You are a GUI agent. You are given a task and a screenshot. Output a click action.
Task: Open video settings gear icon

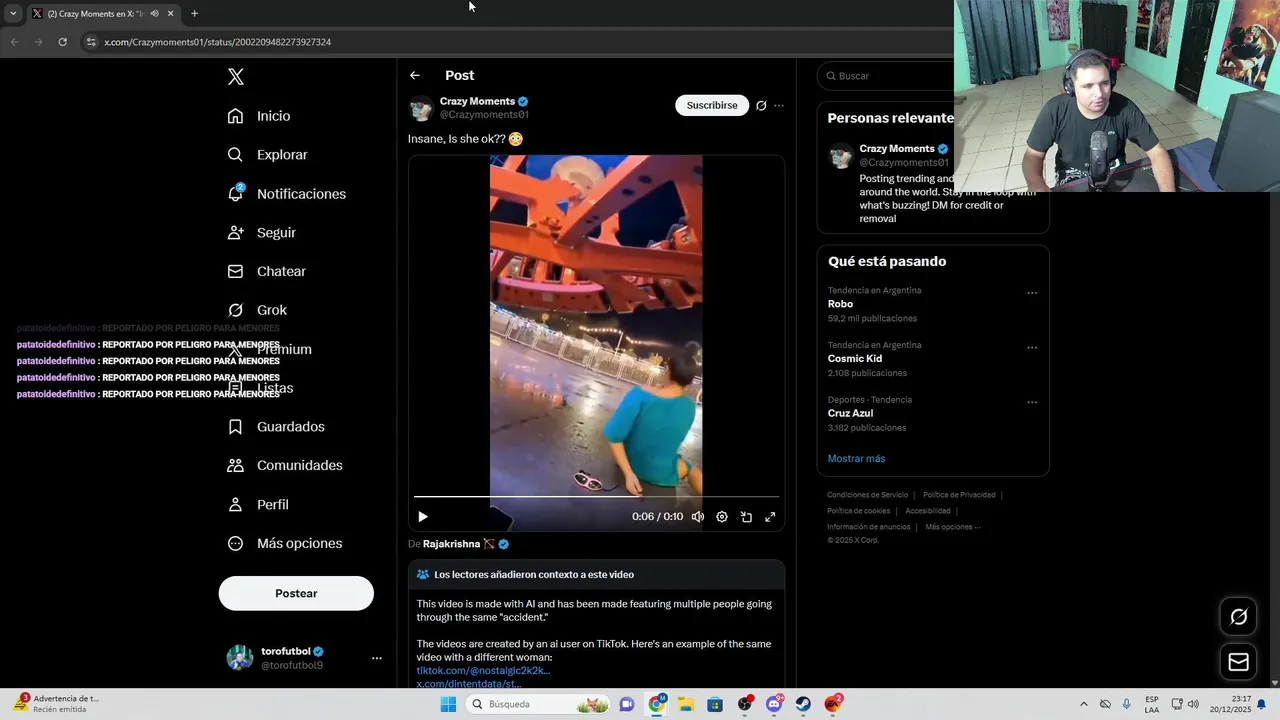point(722,517)
